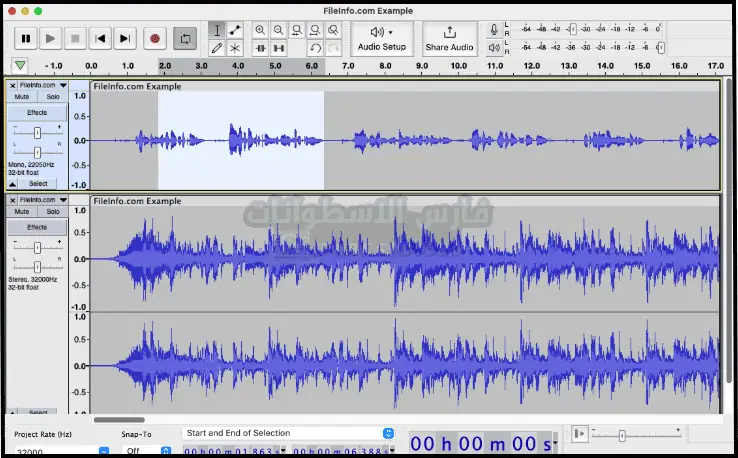This screenshot has width=738, height=458.
Task: Adjust the mono track gain slider
Action: pyautogui.click(x=37, y=132)
